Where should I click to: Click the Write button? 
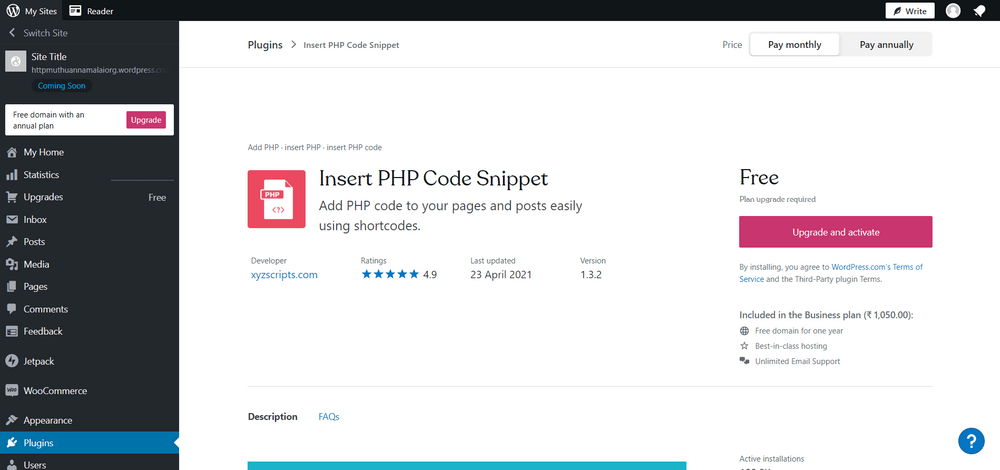click(x=910, y=11)
